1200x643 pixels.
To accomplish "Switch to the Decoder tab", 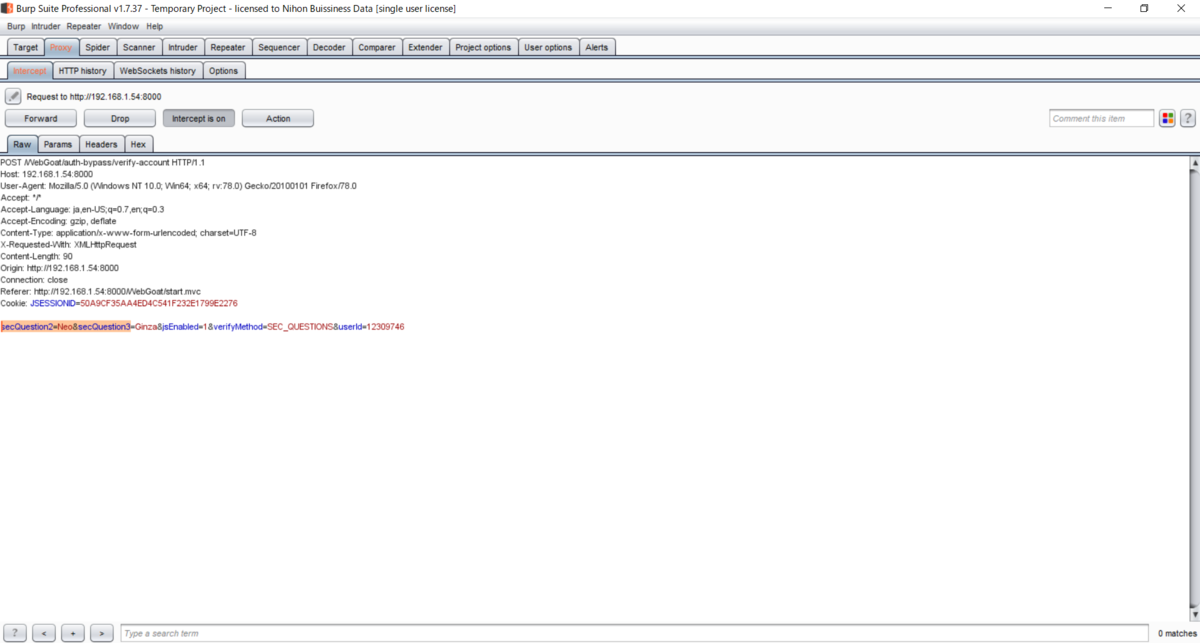I will (x=329, y=47).
